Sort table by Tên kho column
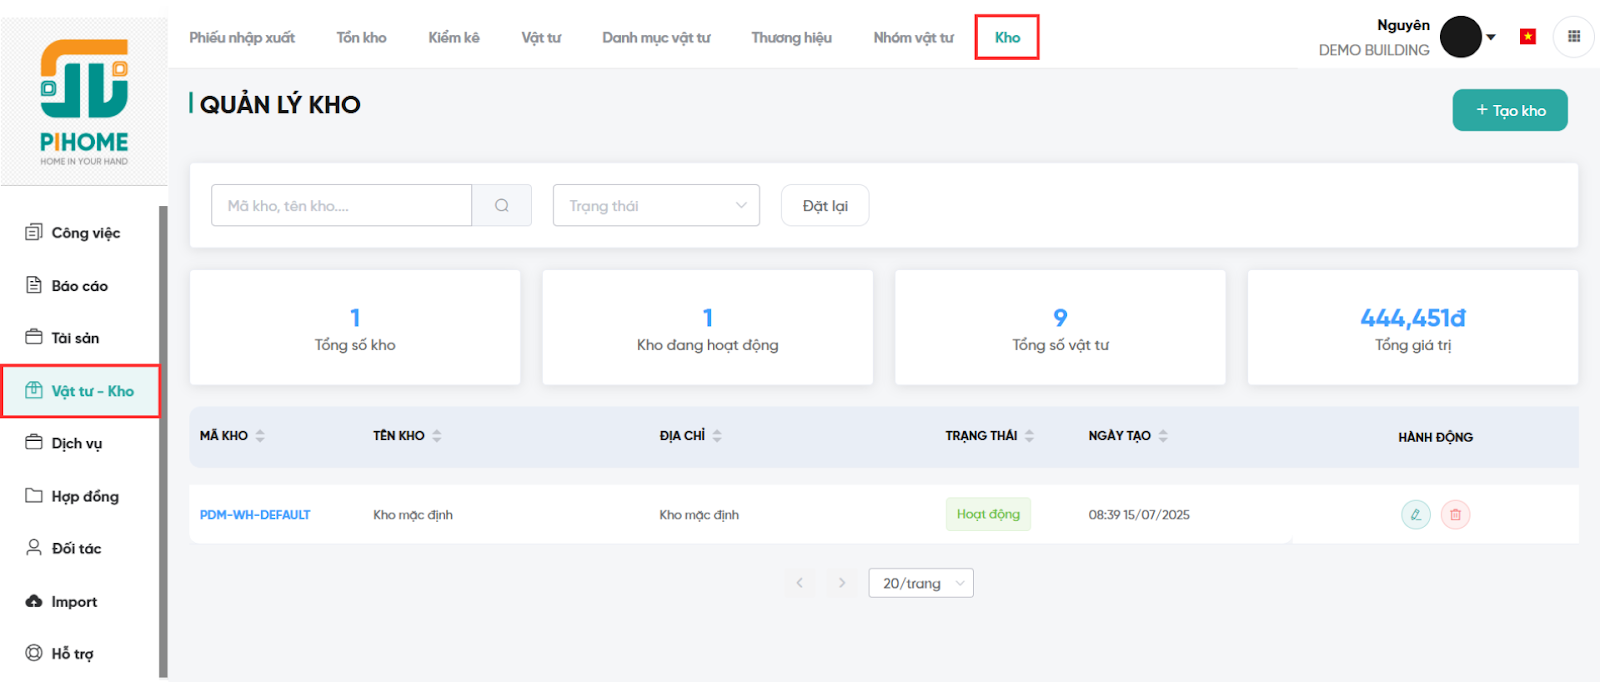The width and height of the screenshot is (1600, 682). (x=437, y=436)
